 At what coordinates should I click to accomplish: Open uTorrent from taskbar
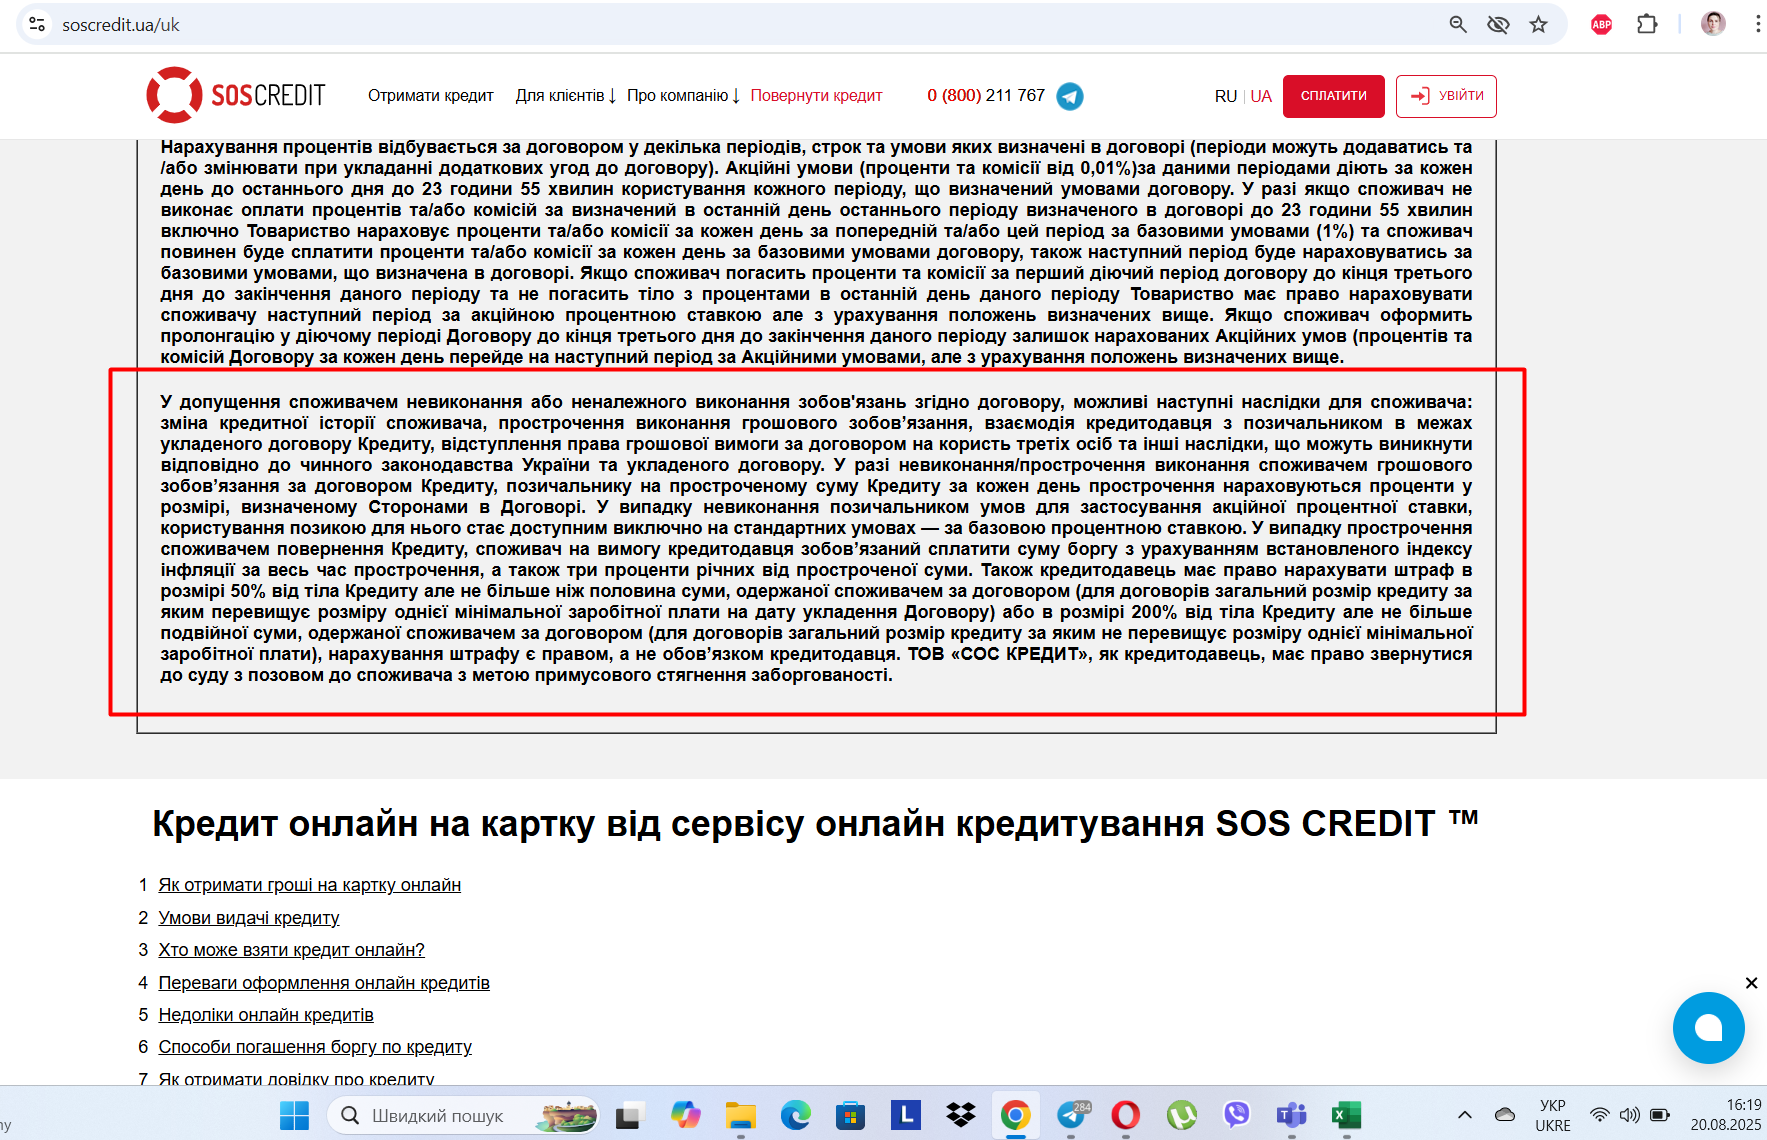pyautogui.click(x=1181, y=1115)
